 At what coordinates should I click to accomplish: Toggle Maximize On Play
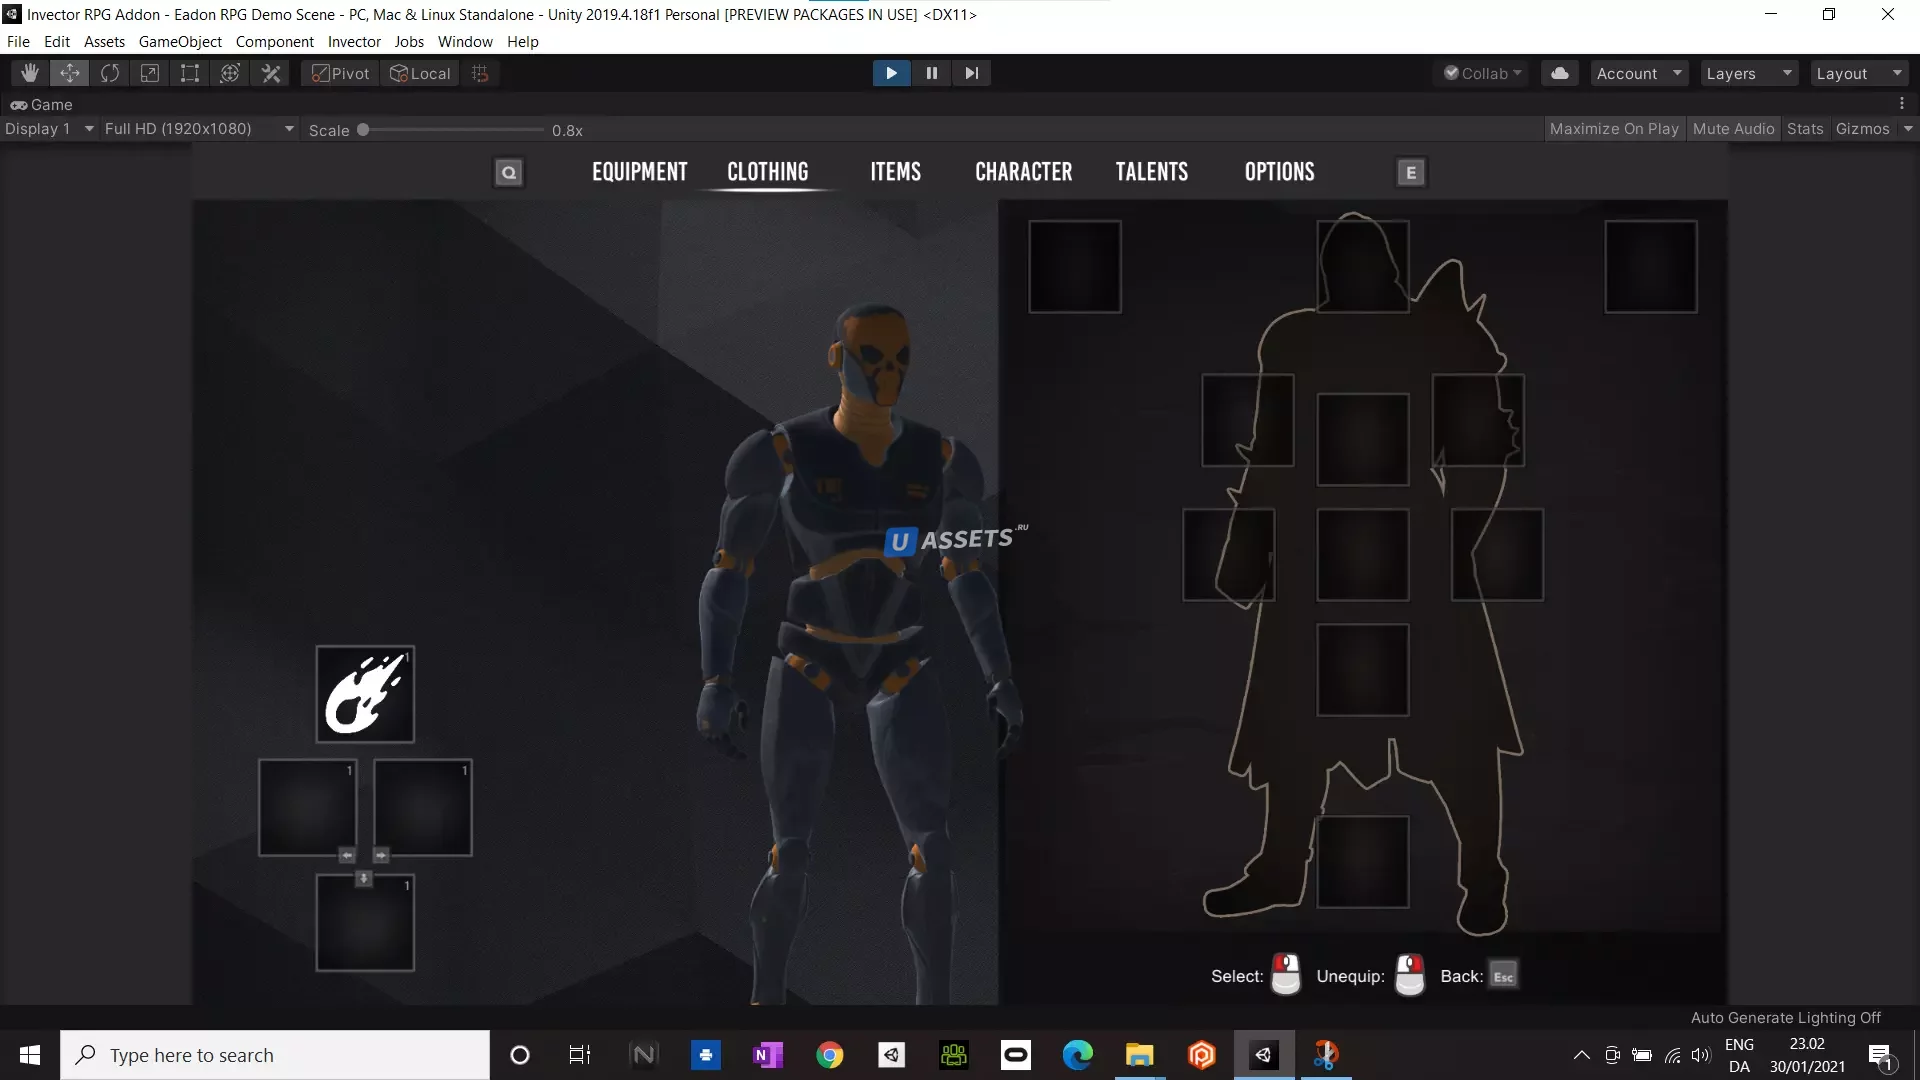(1613, 129)
